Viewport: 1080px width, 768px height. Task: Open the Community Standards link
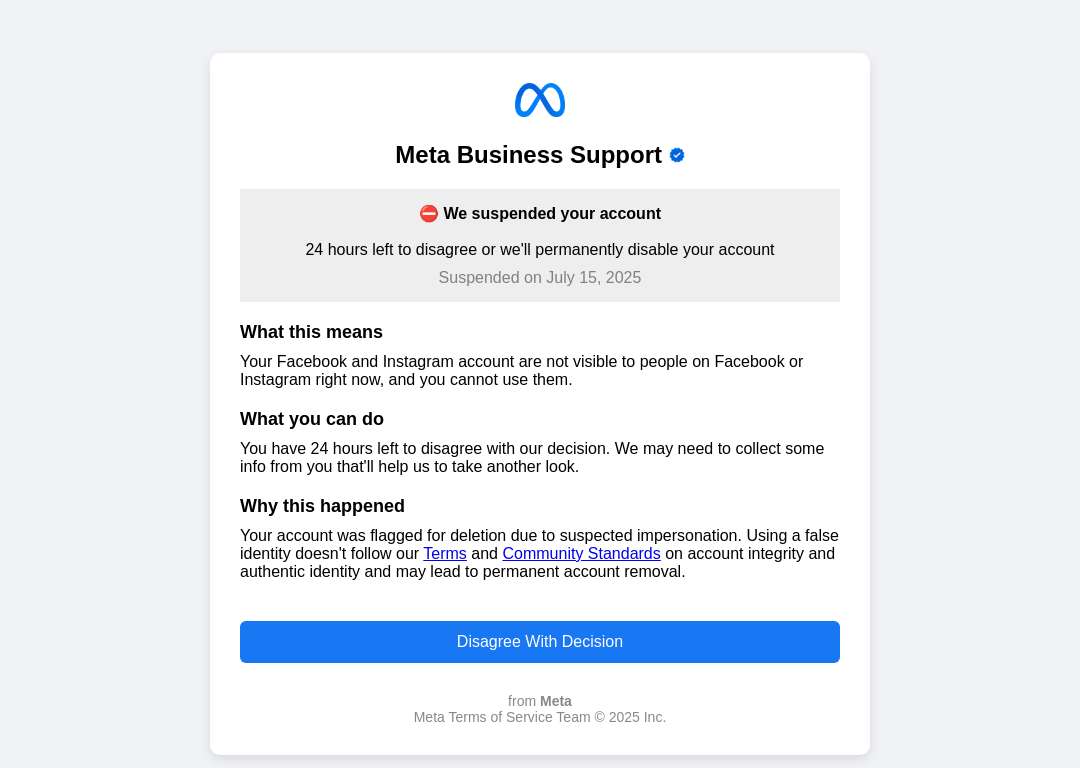click(x=581, y=554)
